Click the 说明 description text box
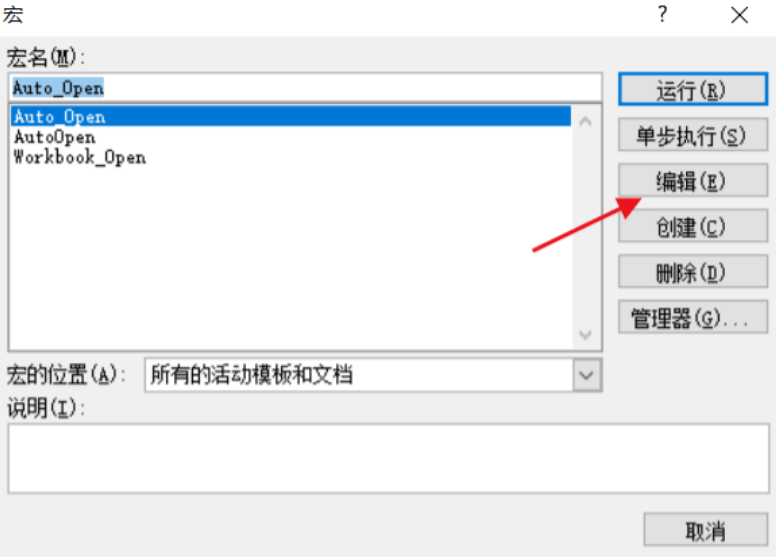776x557 pixels. tap(388, 458)
